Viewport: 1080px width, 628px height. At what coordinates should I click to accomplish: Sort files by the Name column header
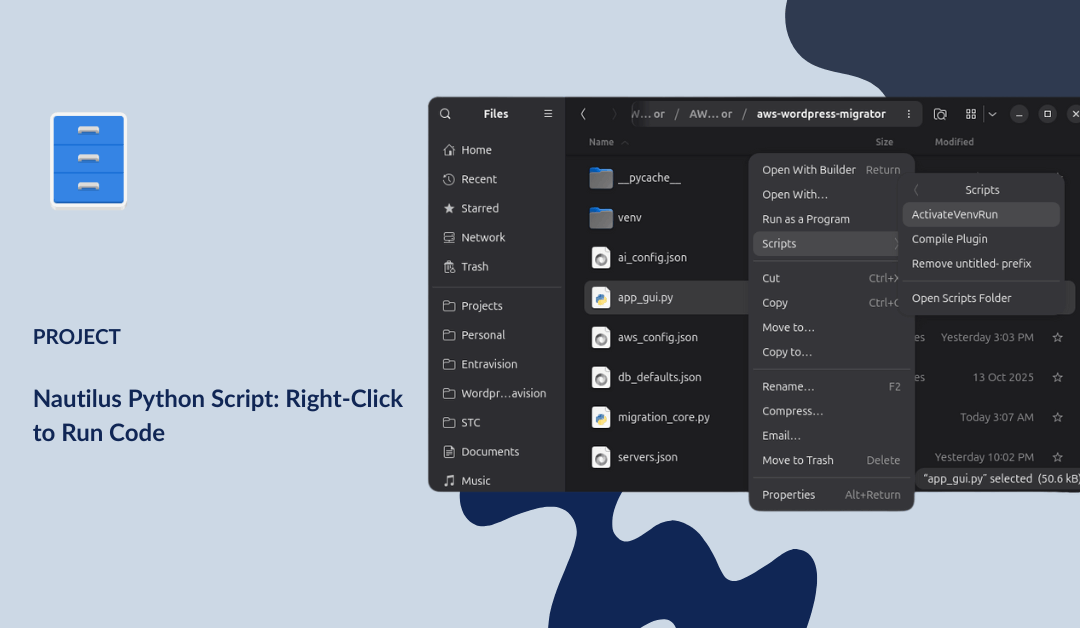[x=601, y=142]
